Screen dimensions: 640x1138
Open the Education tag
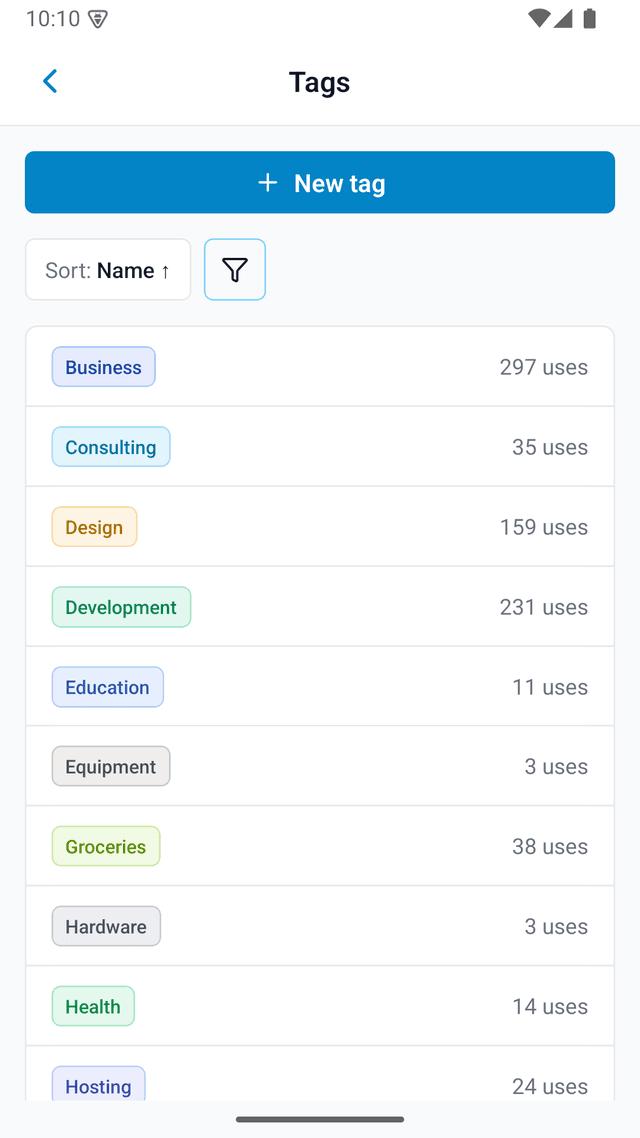click(107, 687)
